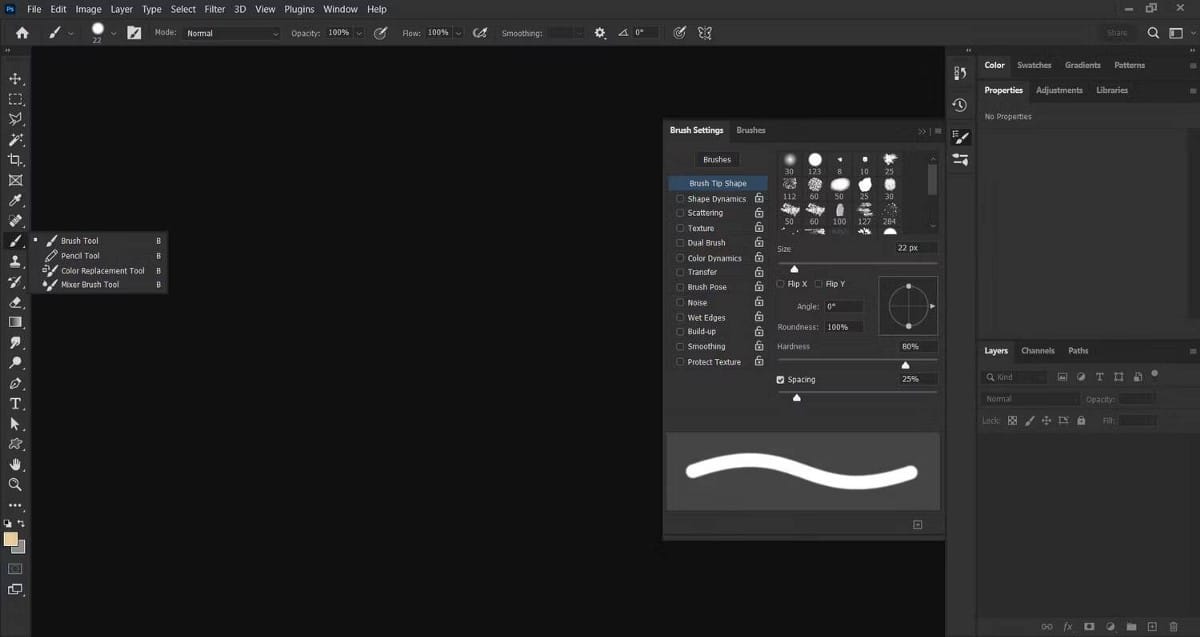Open the Flow dropdown arrow
1200x637 pixels.
pos(458,32)
